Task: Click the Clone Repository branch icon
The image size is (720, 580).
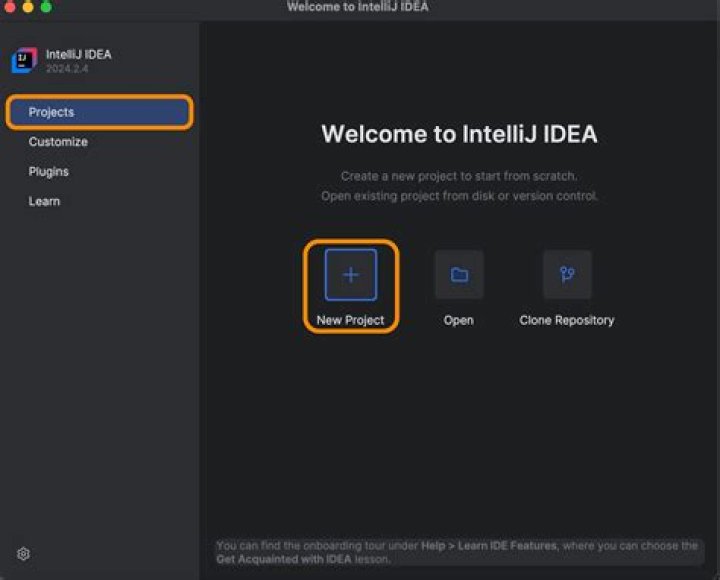Action: [x=567, y=275]
